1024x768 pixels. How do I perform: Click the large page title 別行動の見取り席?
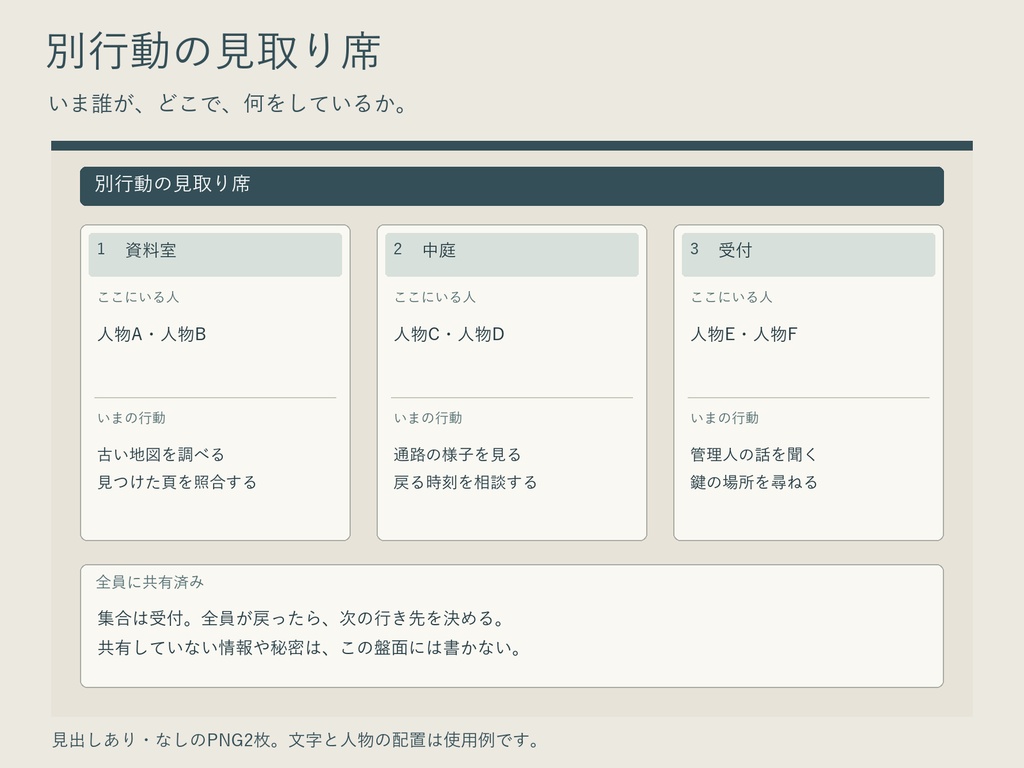(x=214, y=51)
